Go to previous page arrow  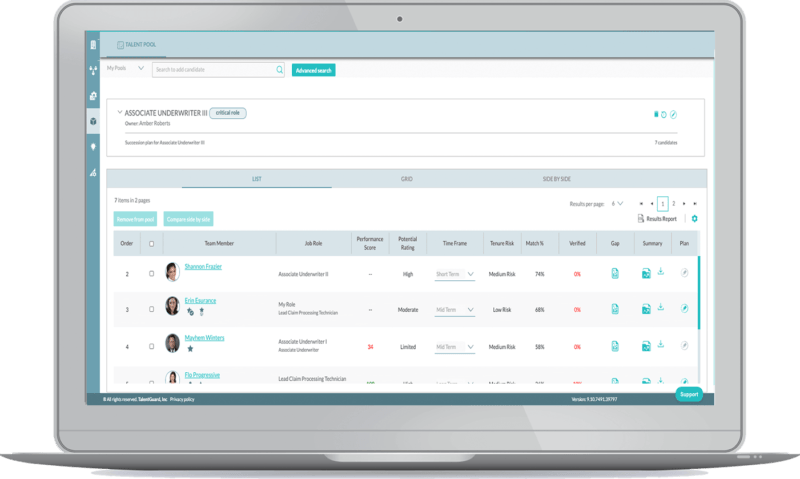click(x=652, y=204)
